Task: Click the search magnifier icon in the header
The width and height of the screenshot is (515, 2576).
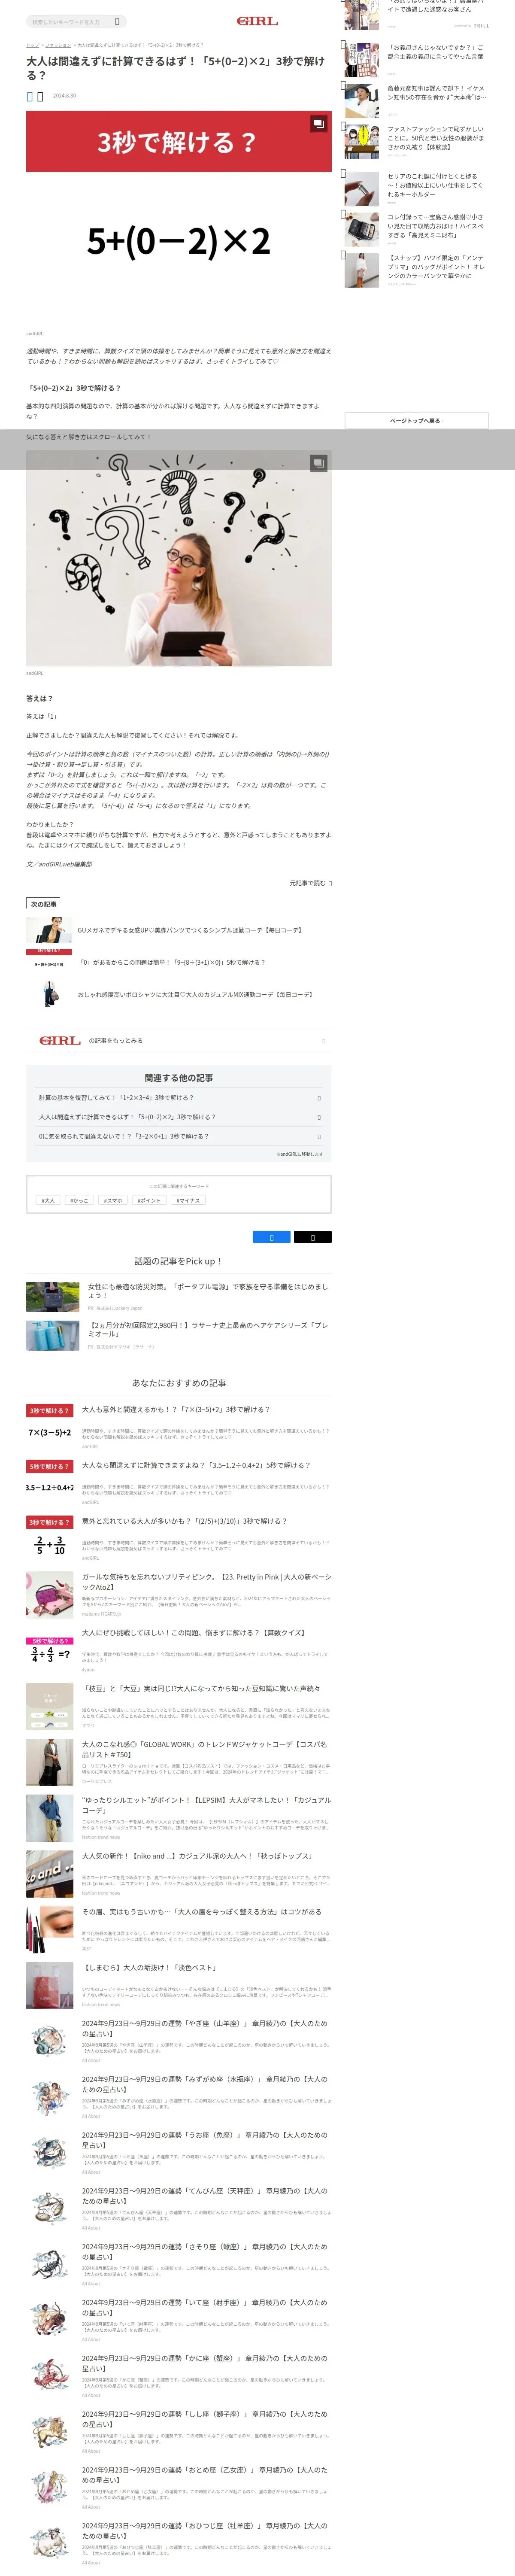Action: point(117,21)
